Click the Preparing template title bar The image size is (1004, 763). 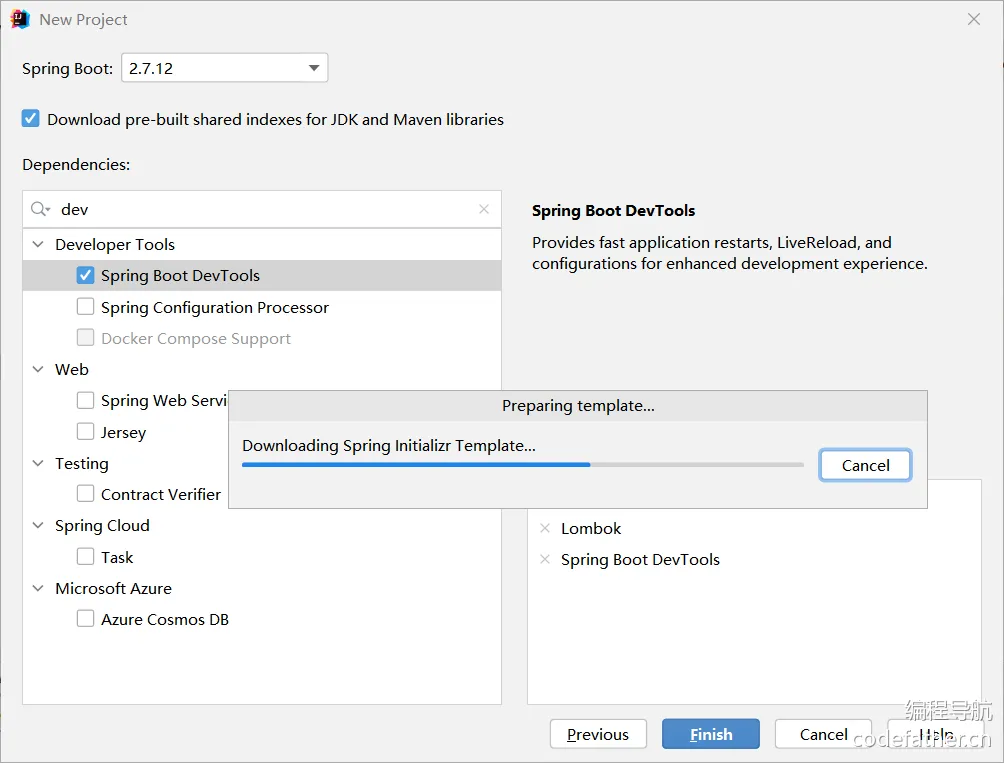[578, 406]
